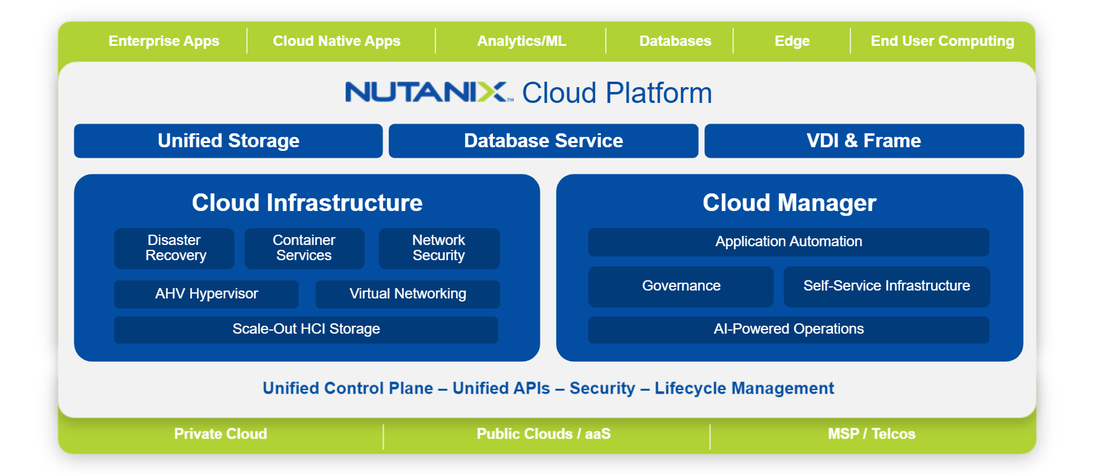Screen dimensions: 1100x473
Task: Open the Public Clouds / aaS section
Action: tap(546, 434)
